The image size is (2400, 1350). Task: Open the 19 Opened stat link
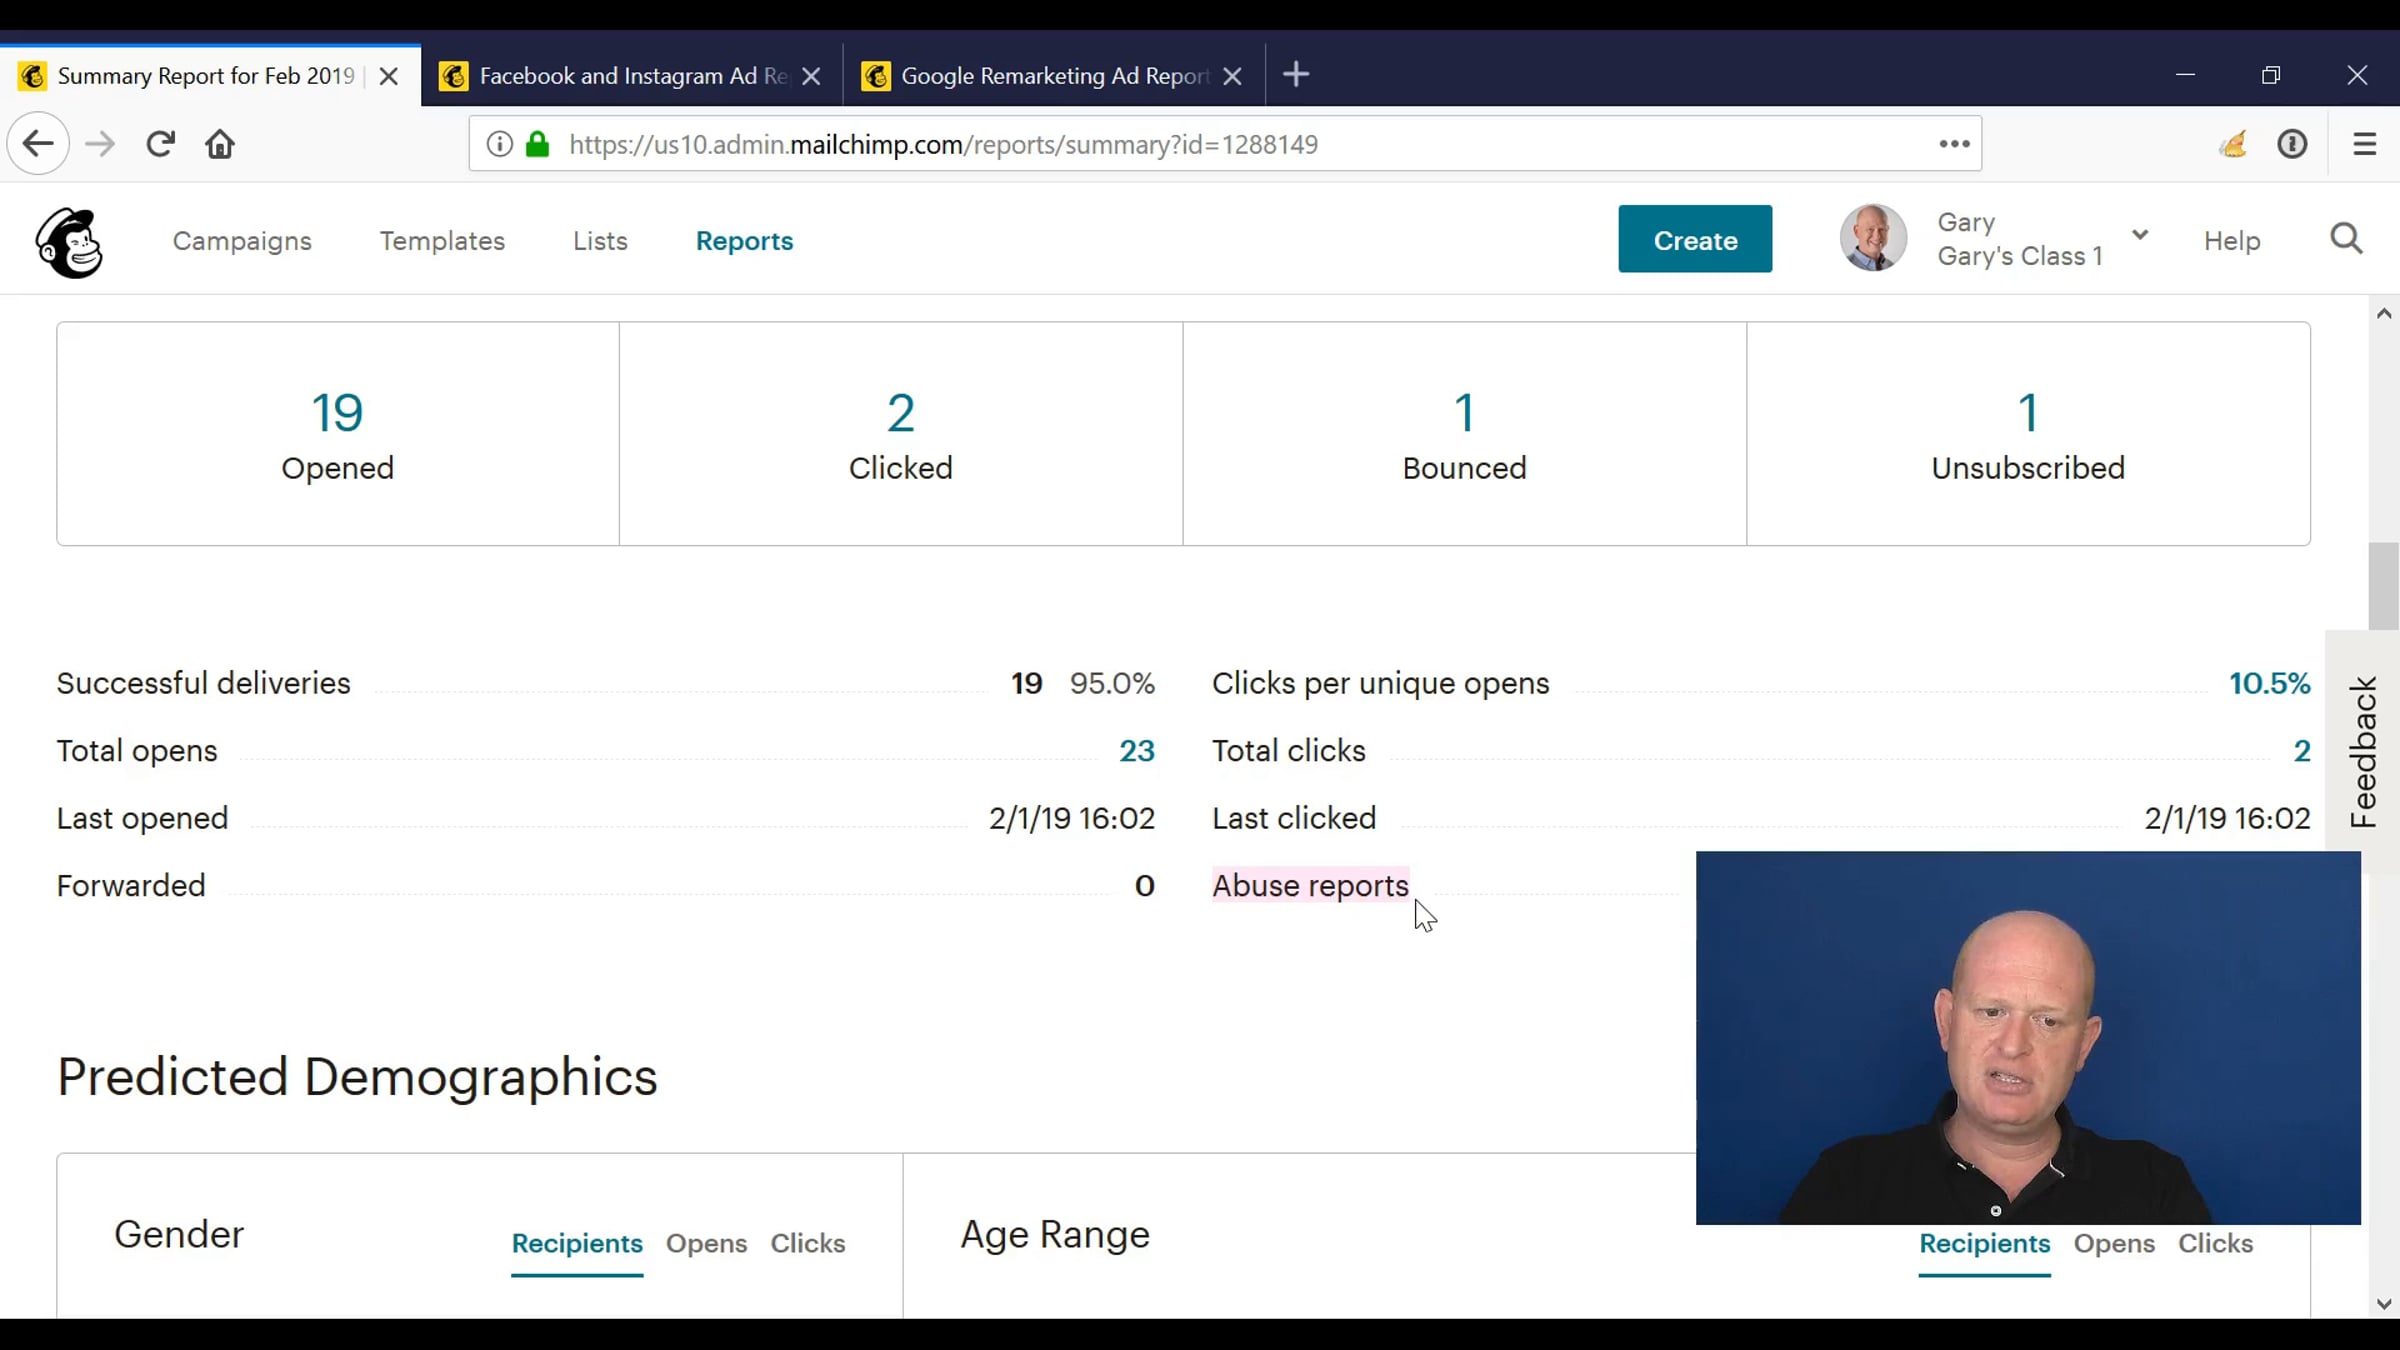[x=337, y=413]
